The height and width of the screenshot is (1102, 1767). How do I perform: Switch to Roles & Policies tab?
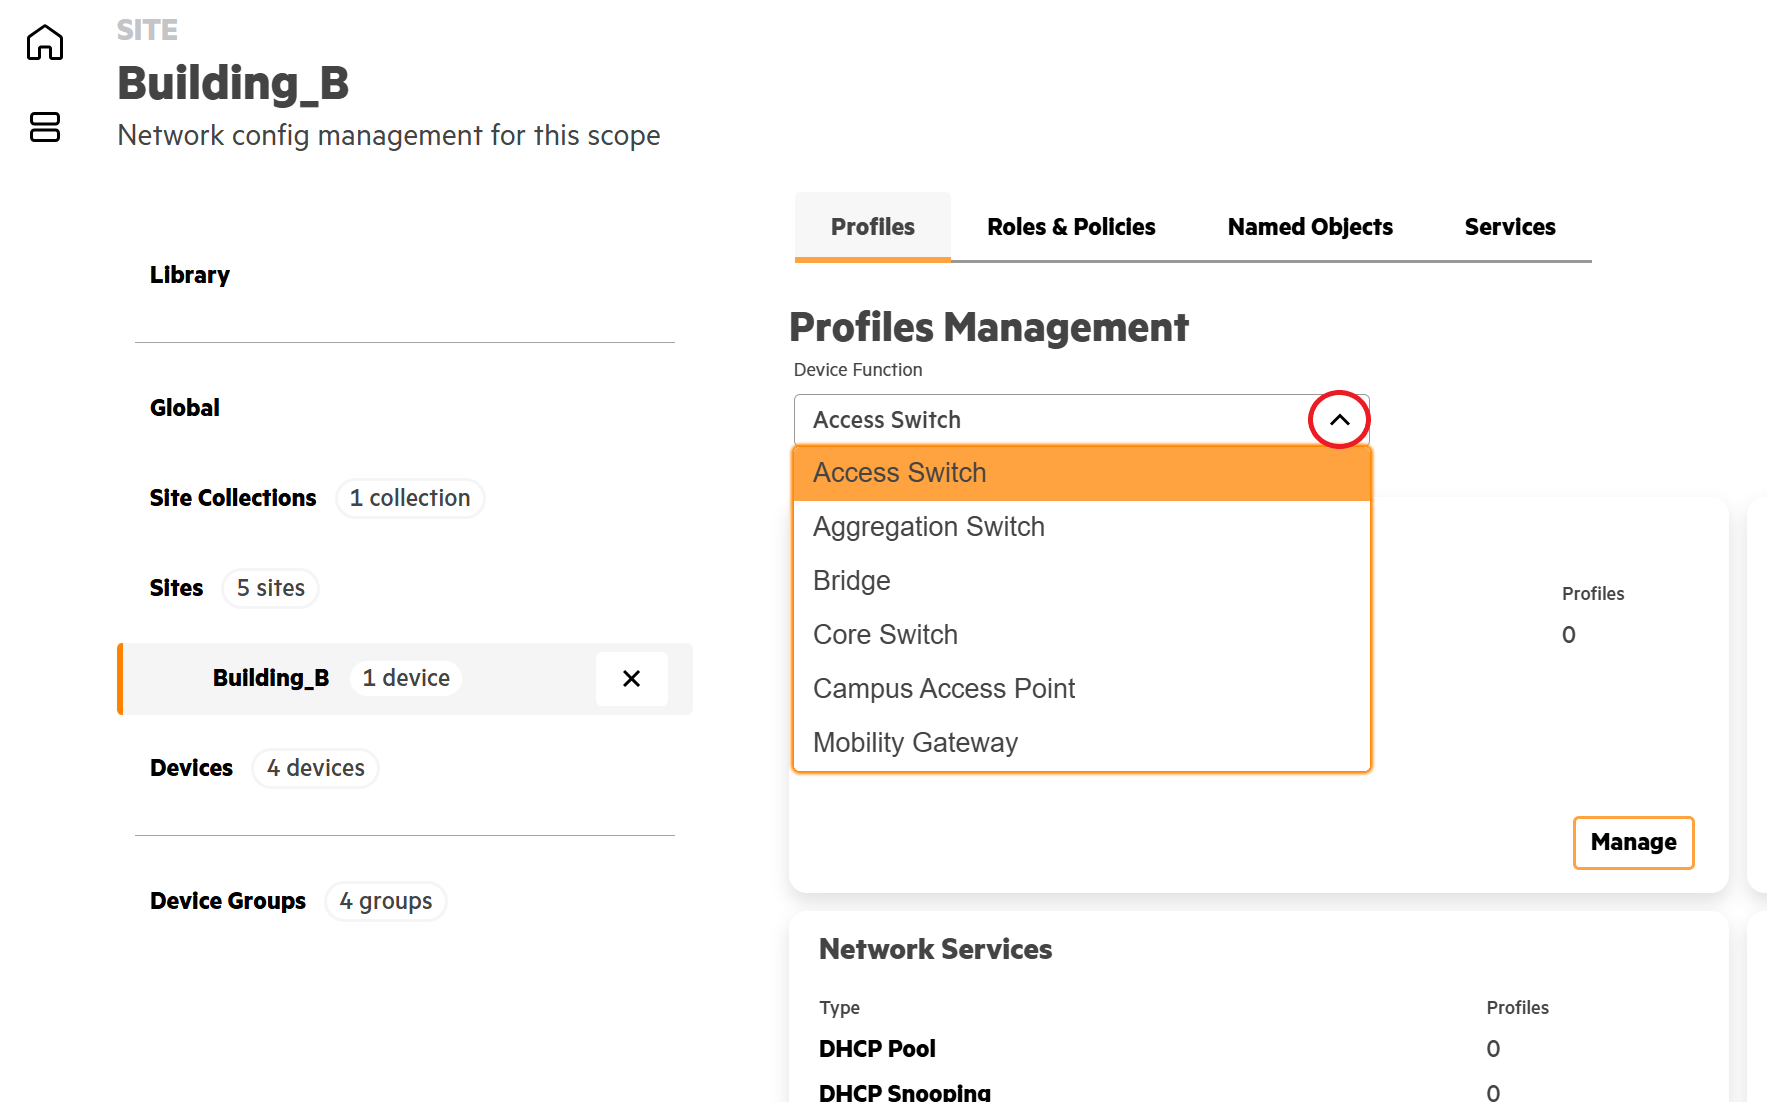point(1070,227)
